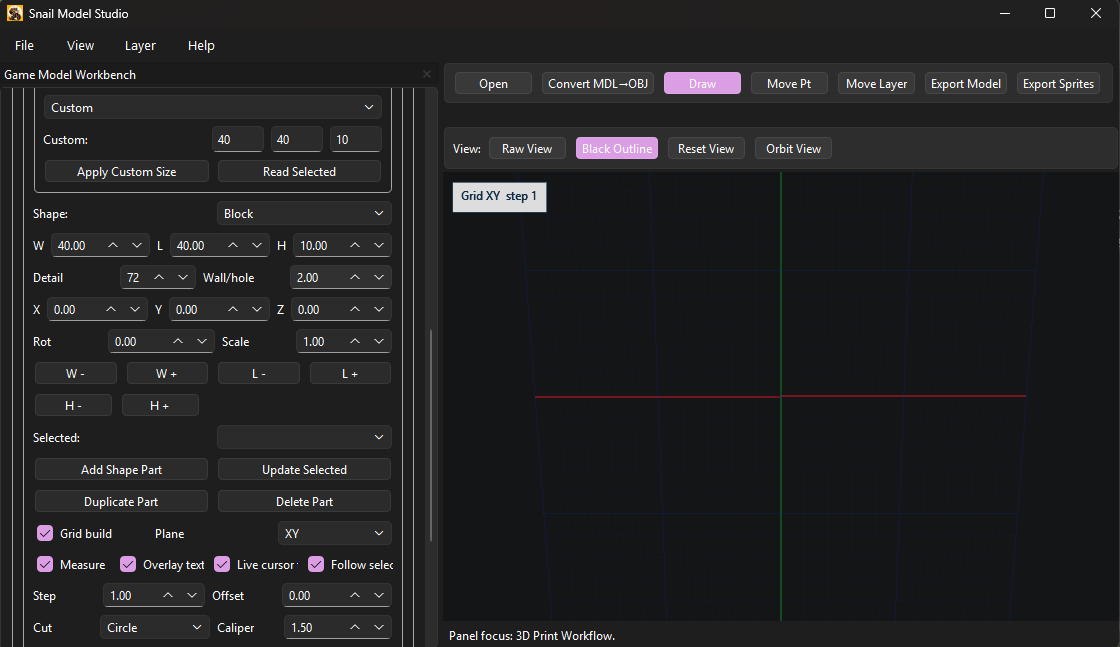The width and height of the screenshot is (1120, 647).
Task: Increase the Offset stepper value
Action: point(355,596)
